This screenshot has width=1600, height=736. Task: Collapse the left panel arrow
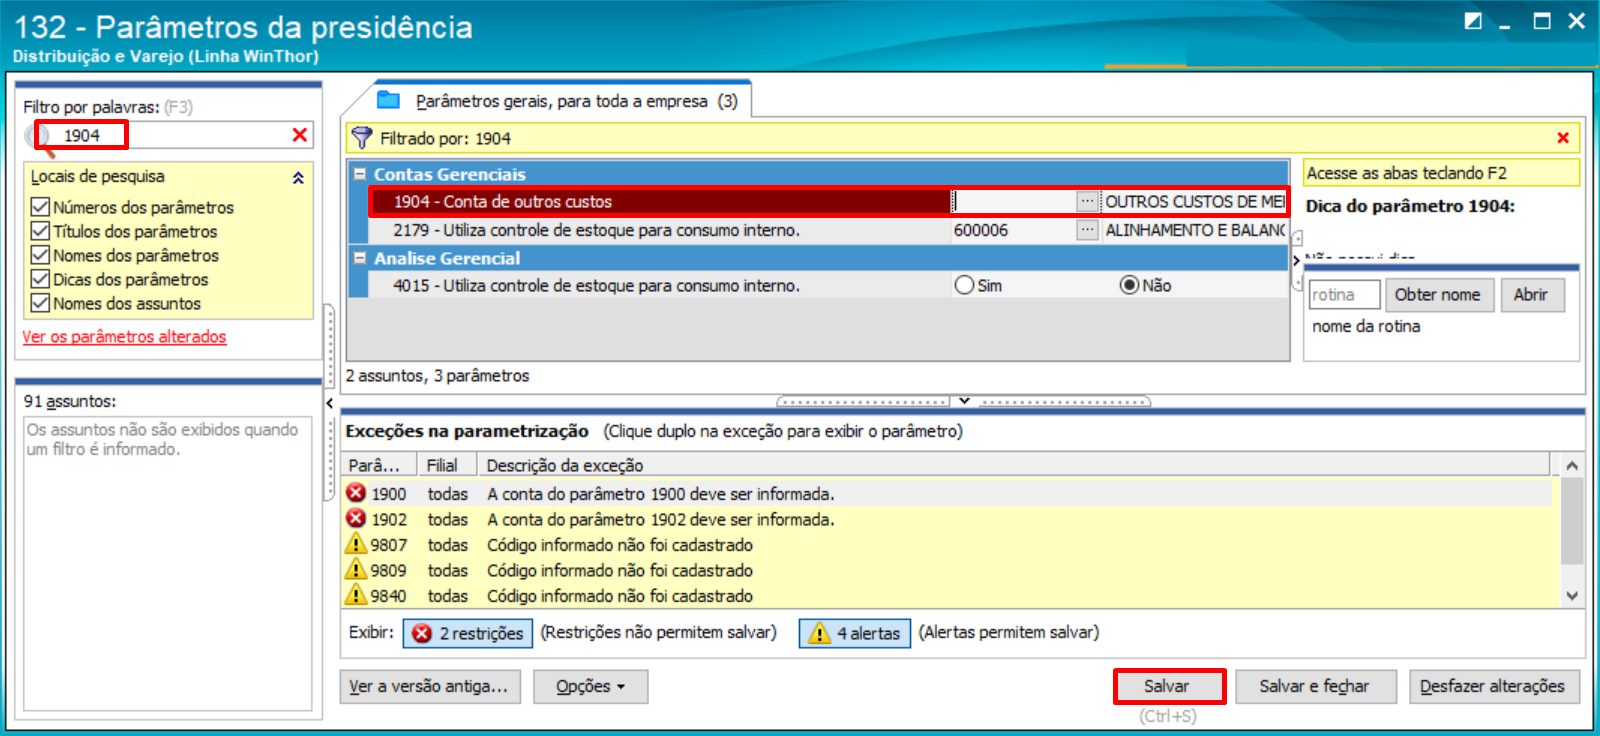pos(329,403)
